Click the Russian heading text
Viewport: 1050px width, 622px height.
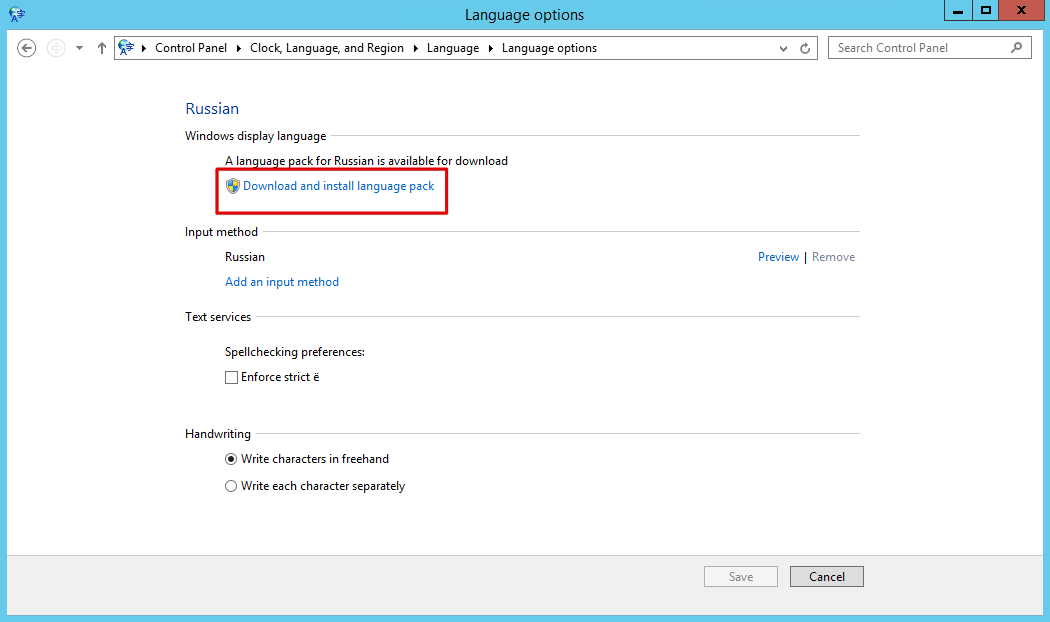pos(212,108)
